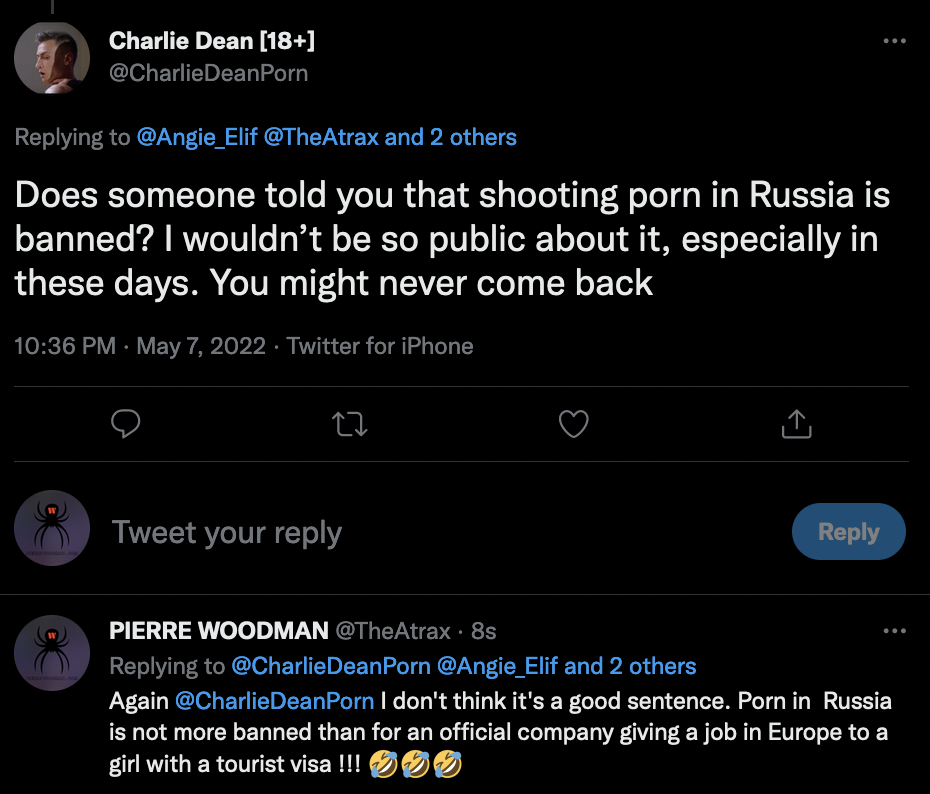Open the @TheAtrax mention in Replying to line
The width and height of the screenshot is (930, 794).
pyautogui.click(x=321, y=137)
